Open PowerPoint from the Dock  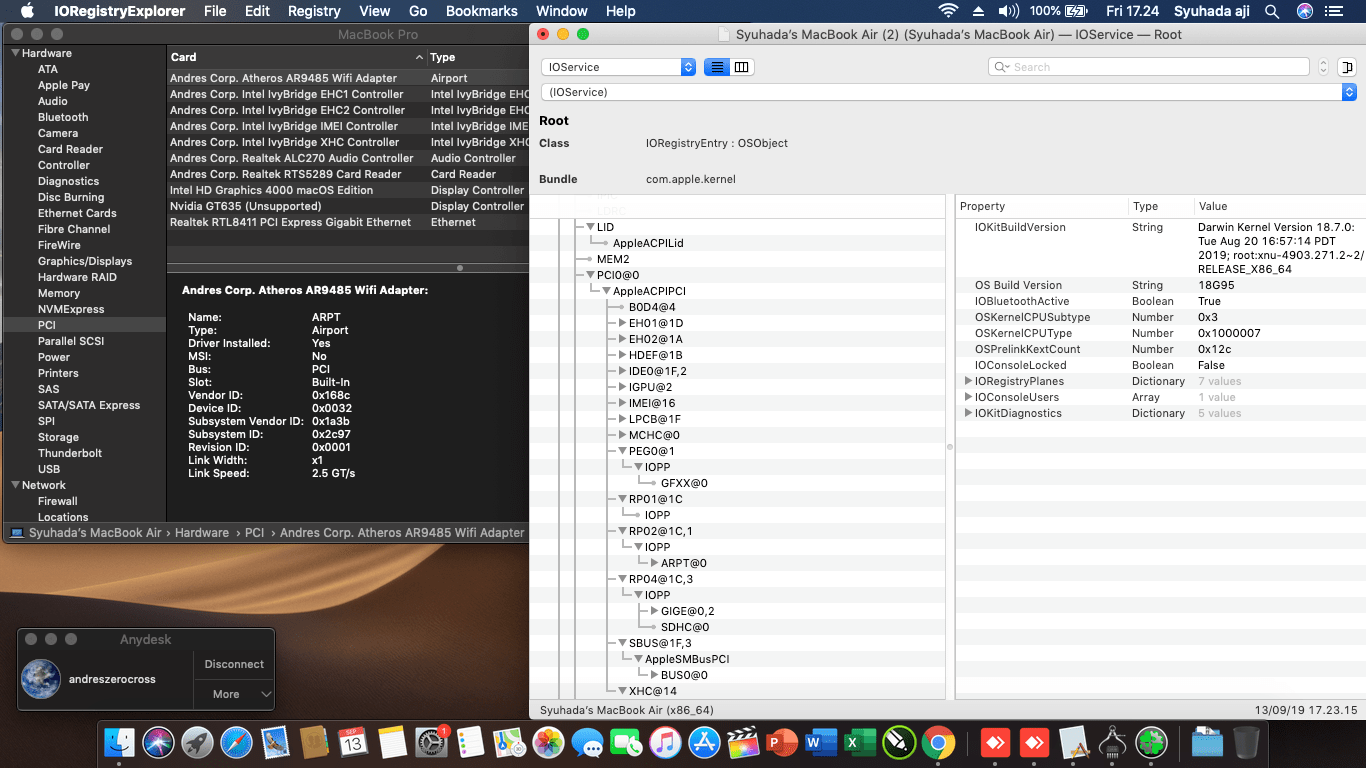(782, 743)
